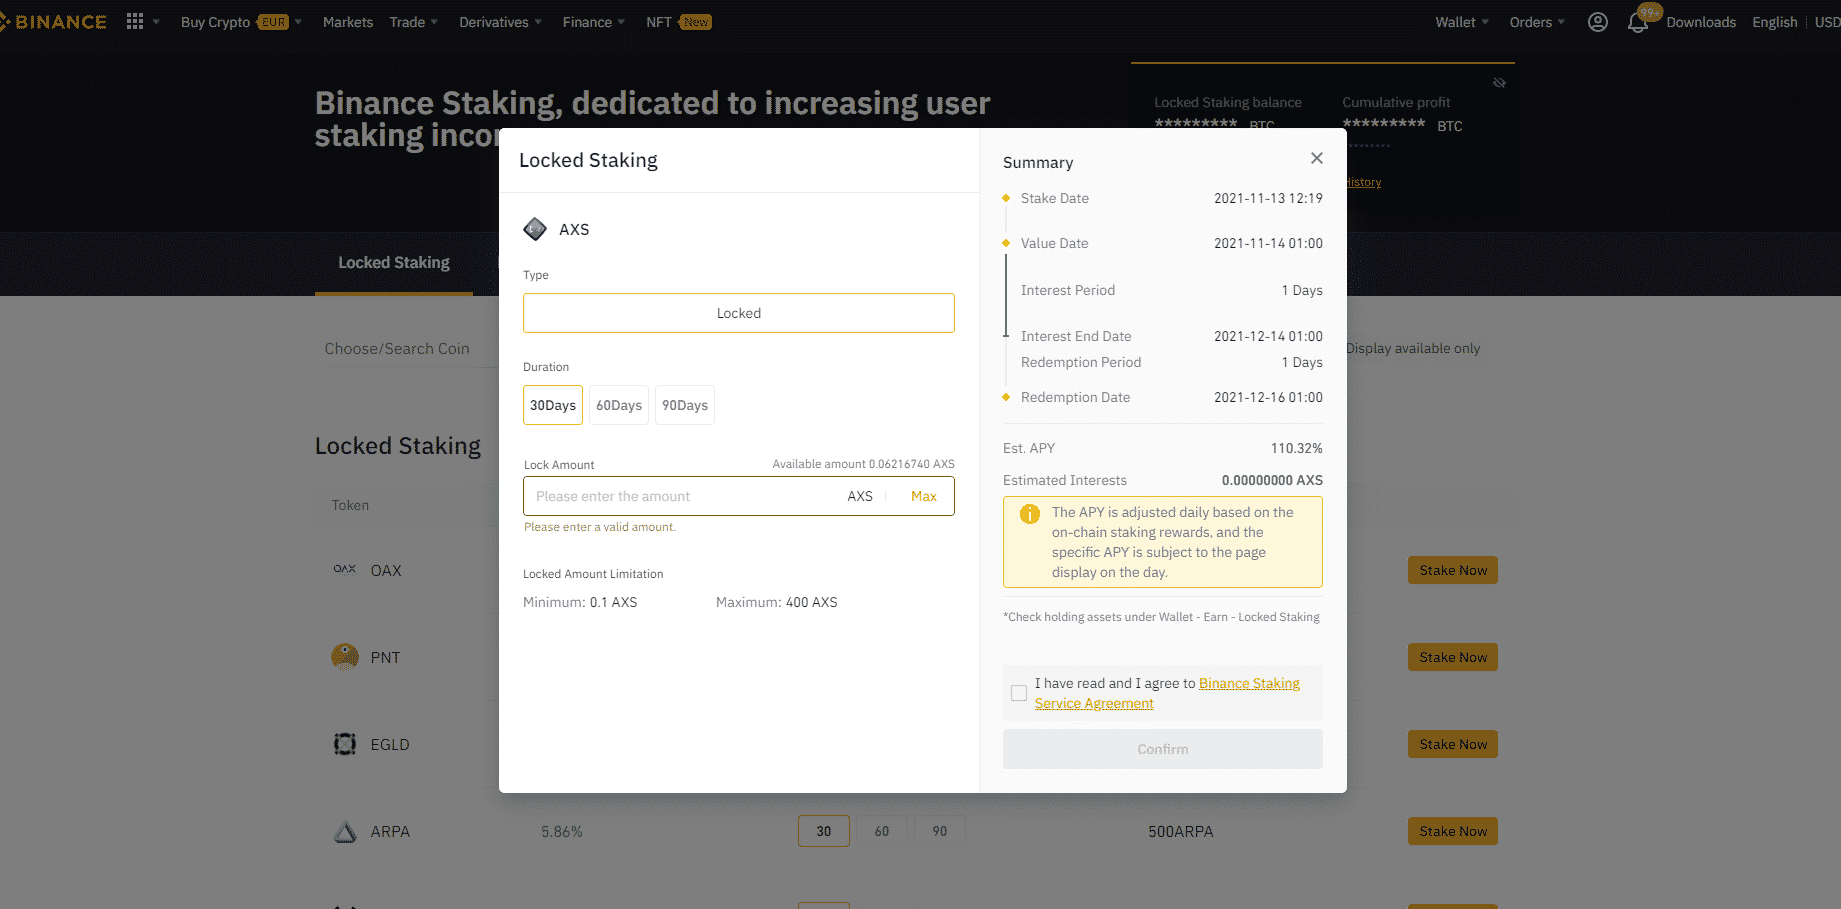The height and width of the screenshot is (909, 1841).
Task: Open the apps grid menu icon
Action: point(135,22)
